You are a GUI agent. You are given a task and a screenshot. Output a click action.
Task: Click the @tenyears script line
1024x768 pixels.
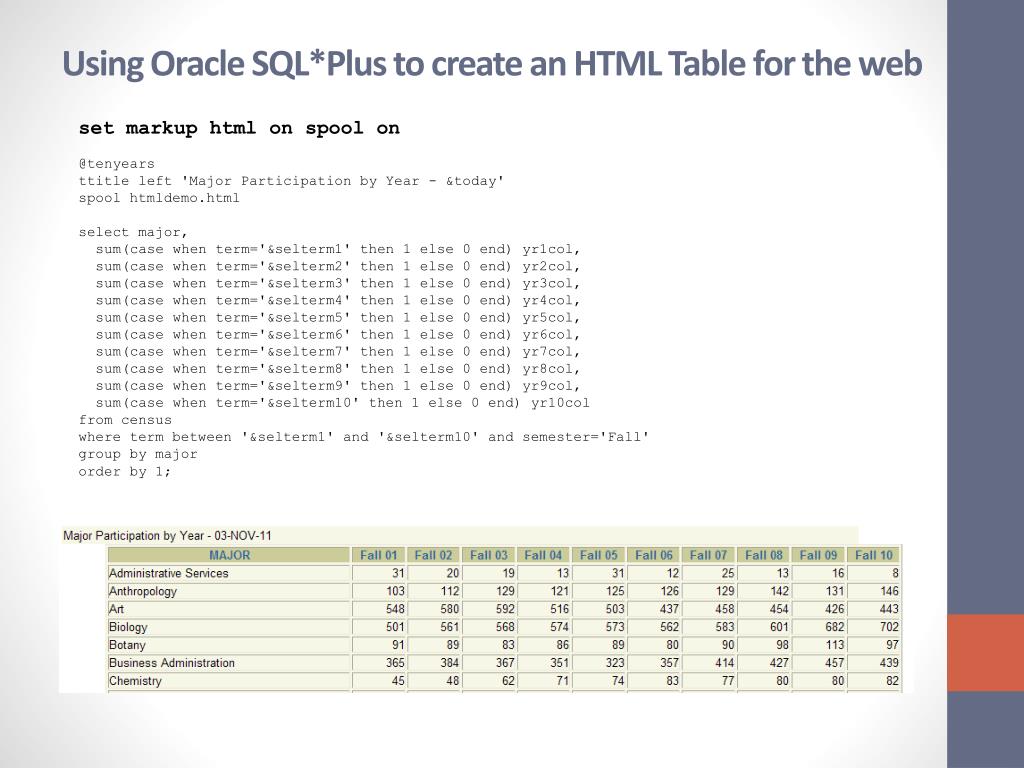(117, 164)
